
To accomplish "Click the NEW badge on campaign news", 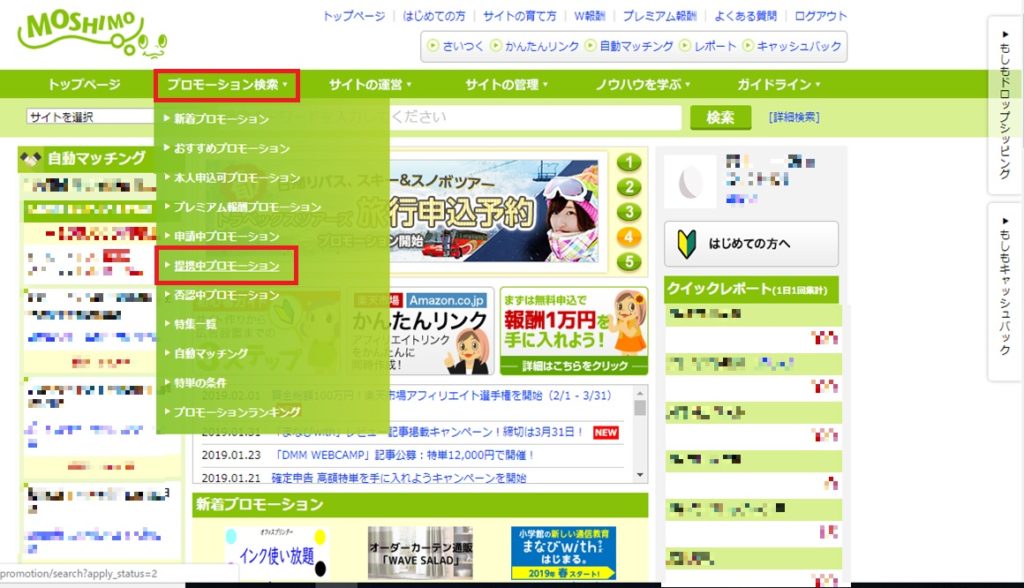I will [605, 433].
